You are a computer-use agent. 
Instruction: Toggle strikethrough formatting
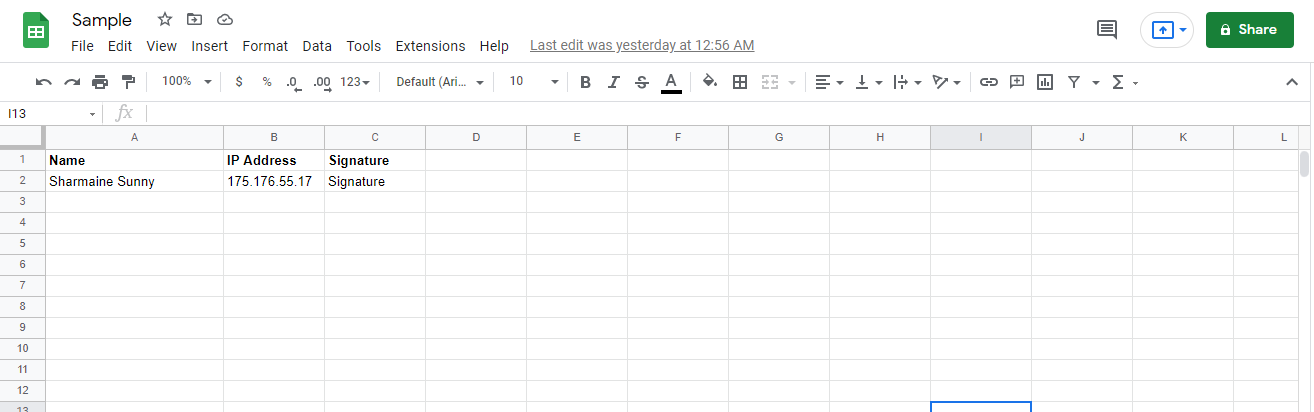pos(642,82)
